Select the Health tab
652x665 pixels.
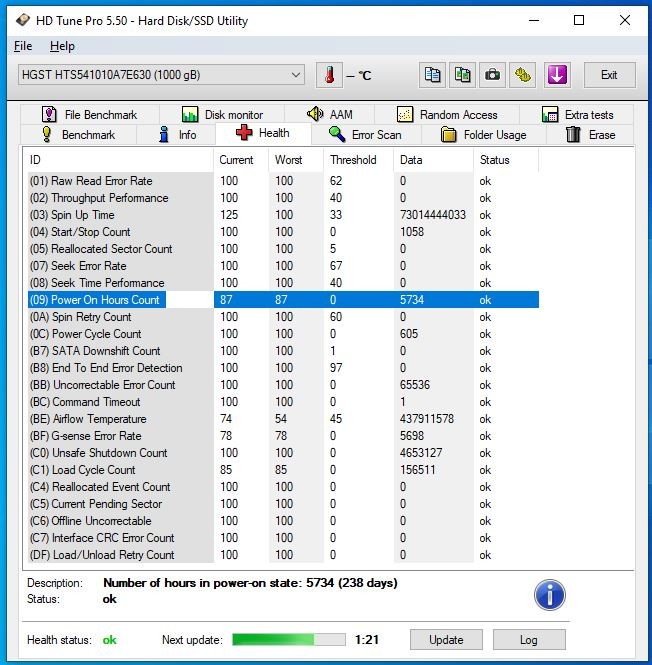click(263, 133)
